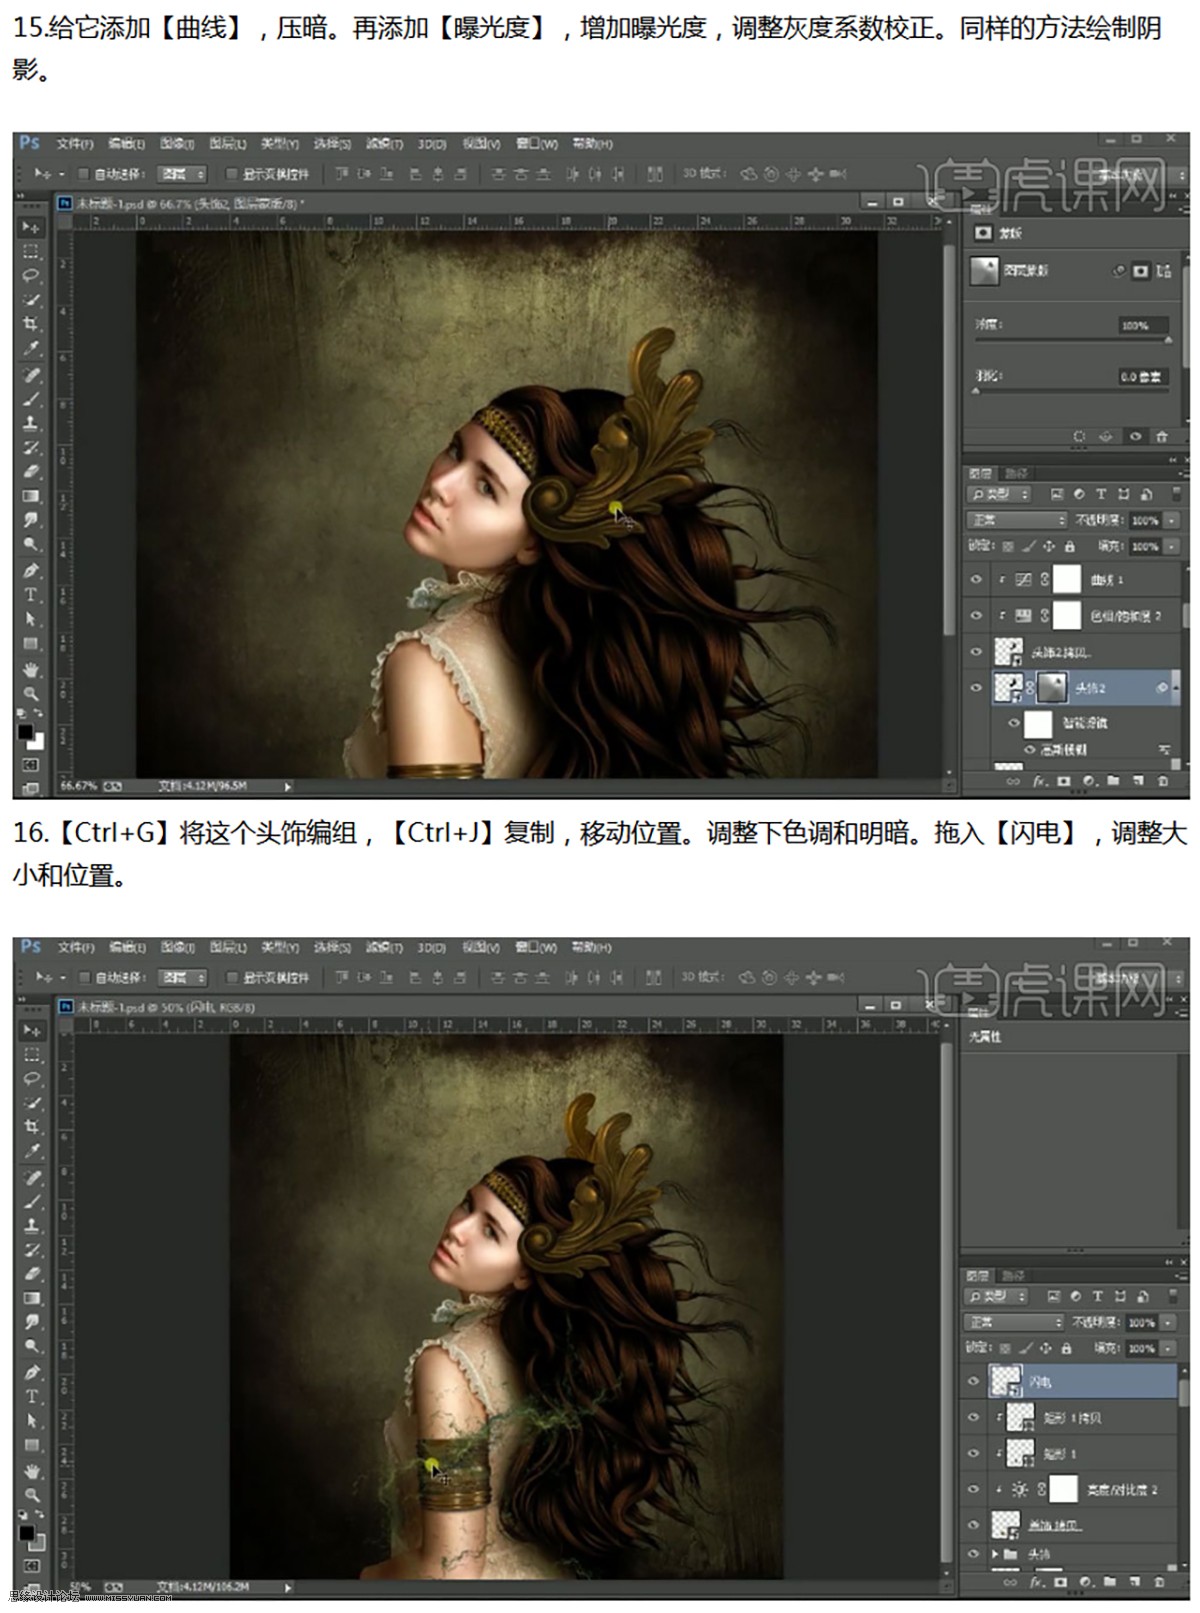Click foreground color swatch in upper toolbar
The width and height of the screenshot is (1200, 1613).
26,732
